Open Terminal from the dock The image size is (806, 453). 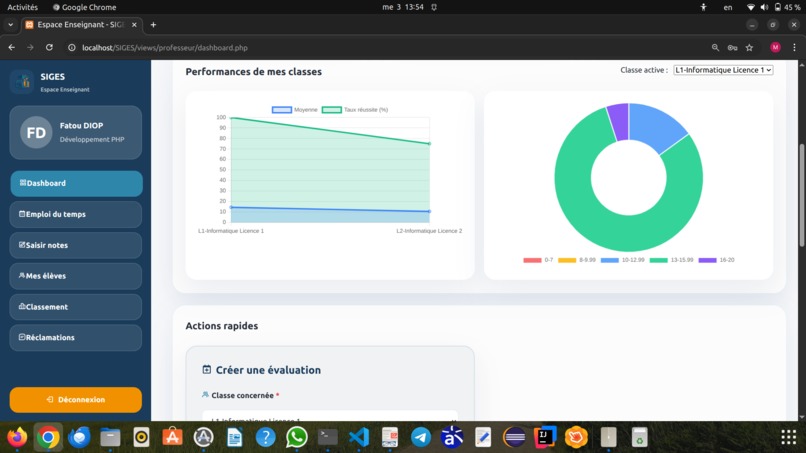327,438
